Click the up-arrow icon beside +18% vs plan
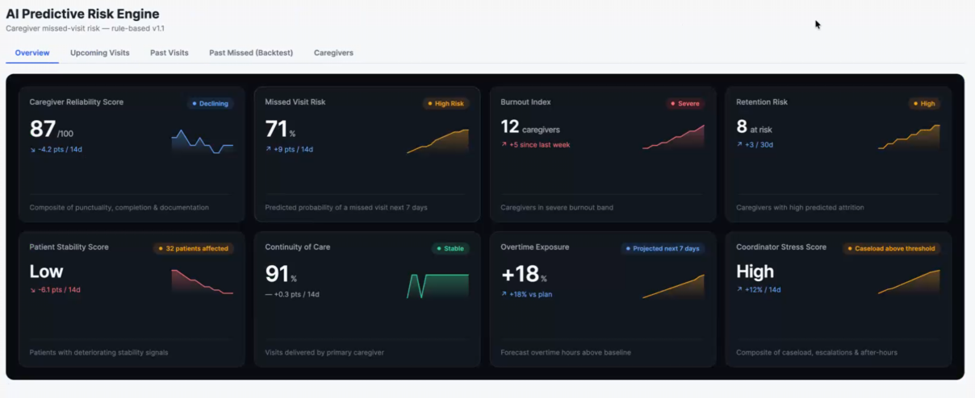The height and width of the screenshot is (398, 975). [504, 294]
